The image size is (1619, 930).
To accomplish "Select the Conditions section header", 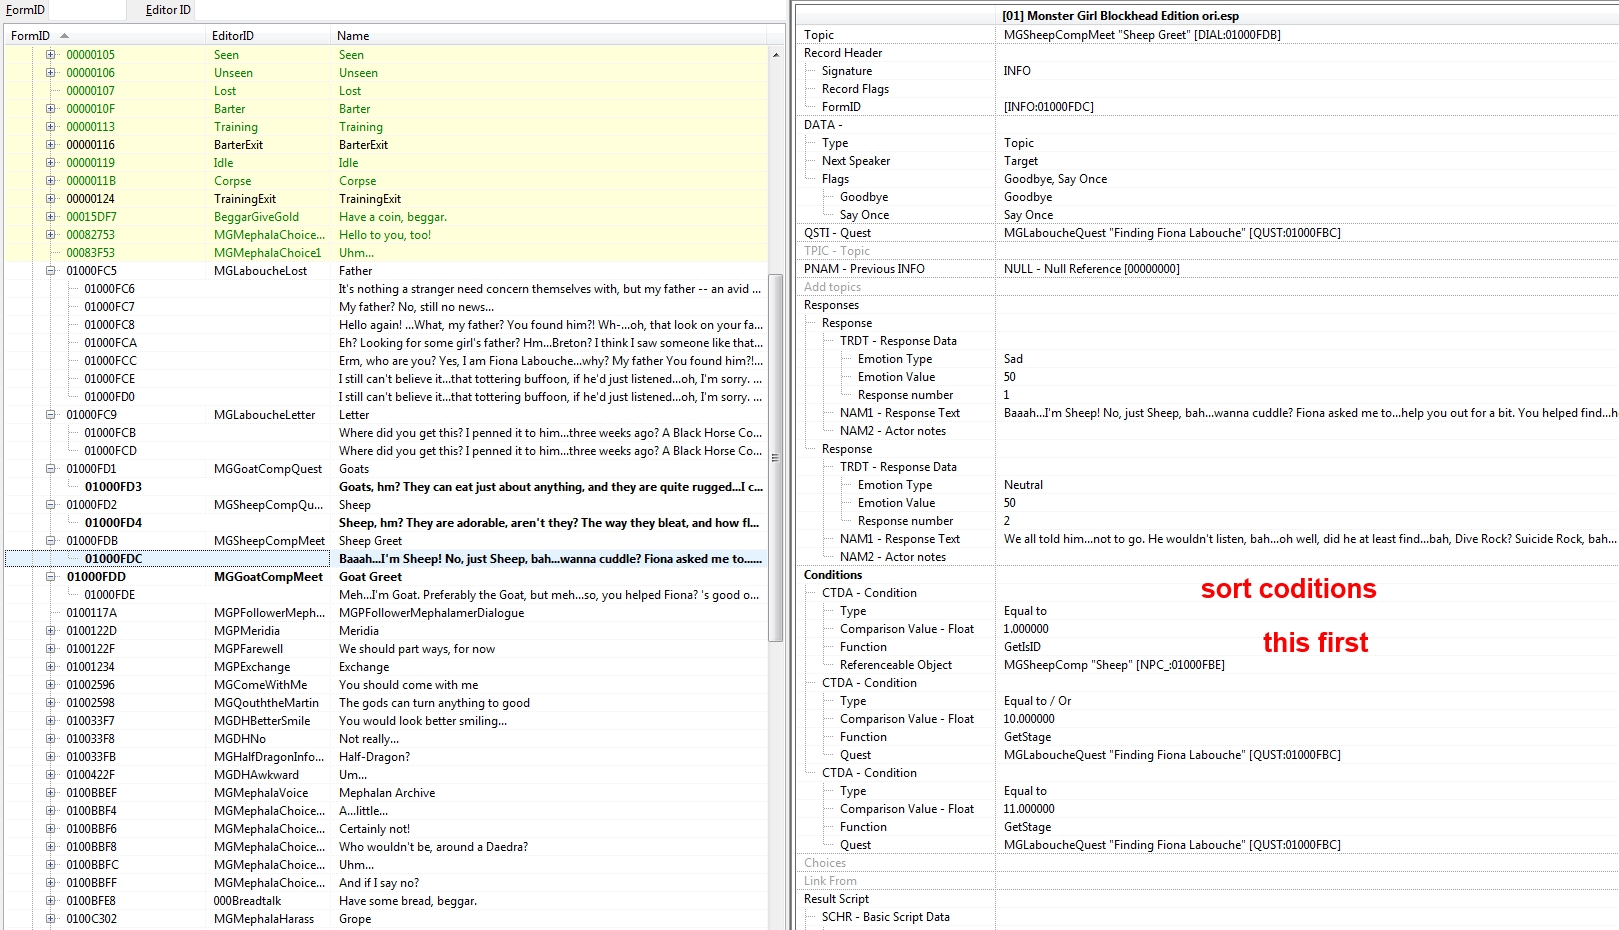I will coord(1207,575).
